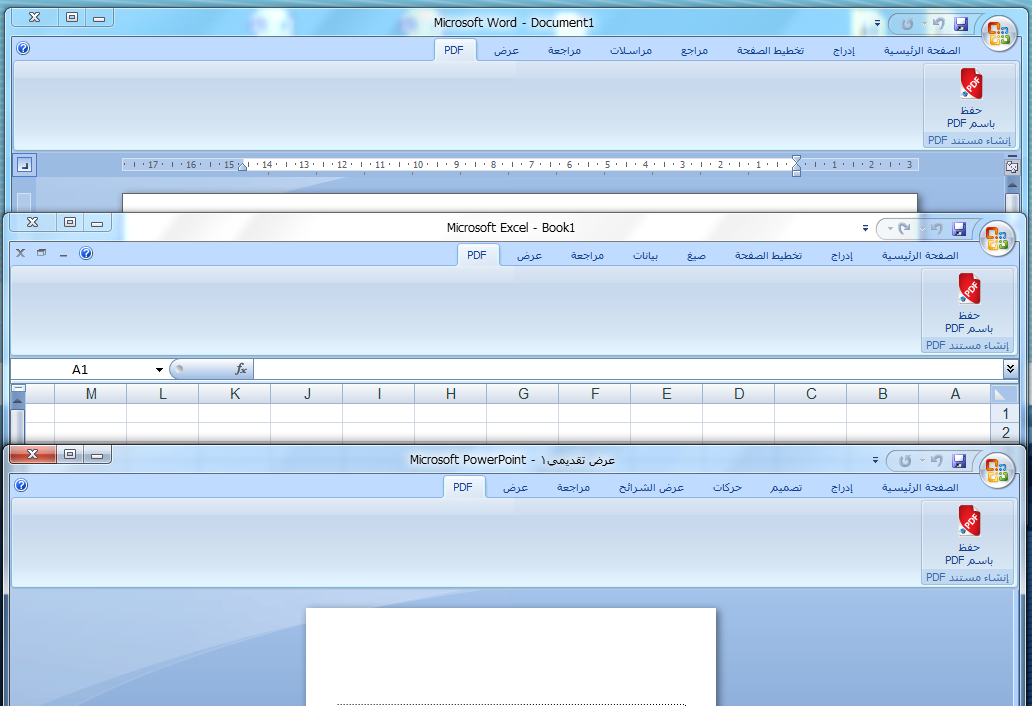Click the red PDF save icon in Word ribbon
This screenshot has height=706, width=1032.
coord(971,84)
